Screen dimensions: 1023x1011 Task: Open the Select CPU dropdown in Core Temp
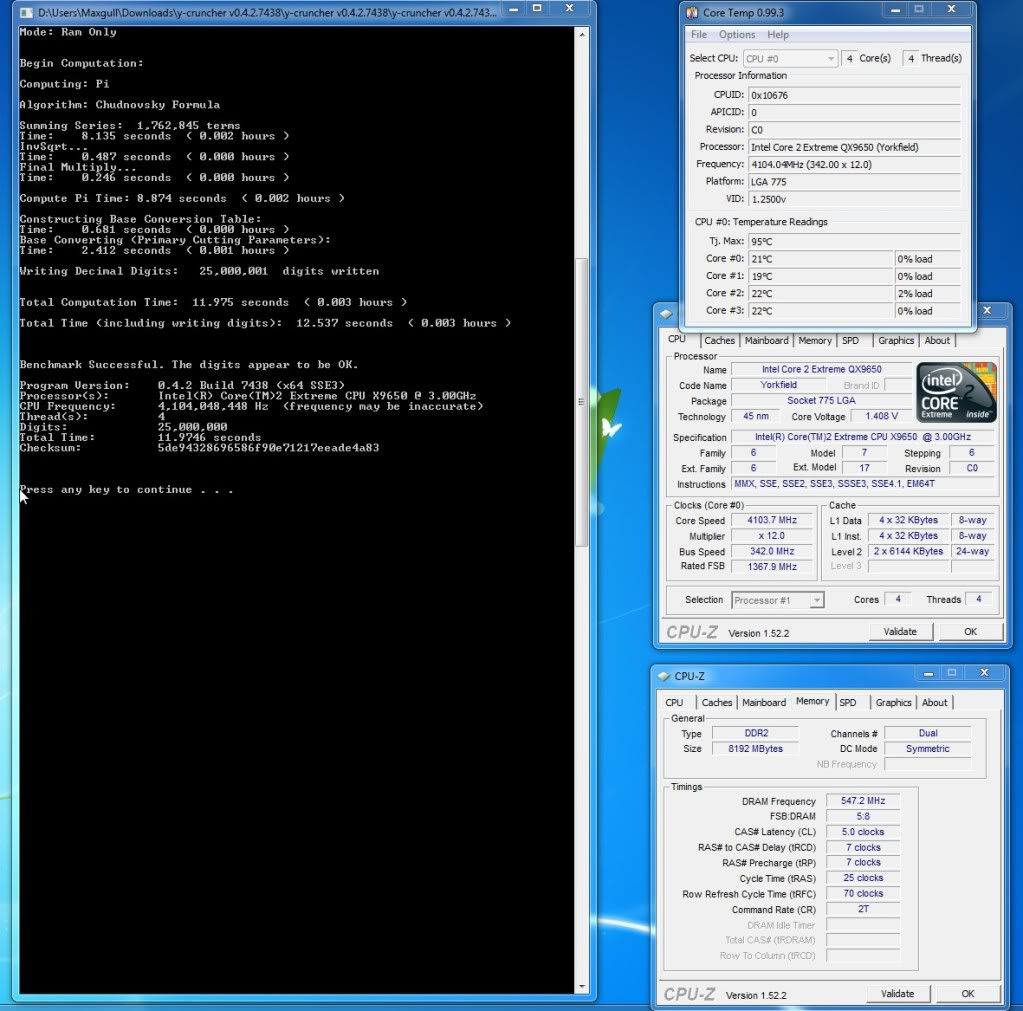[791, 59]
